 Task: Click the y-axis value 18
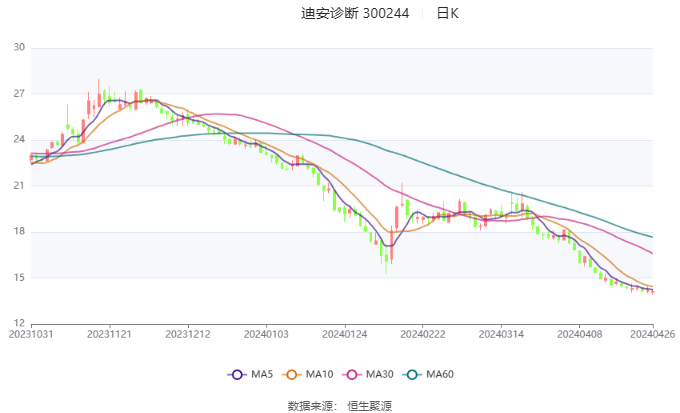(x=19, y=231)
